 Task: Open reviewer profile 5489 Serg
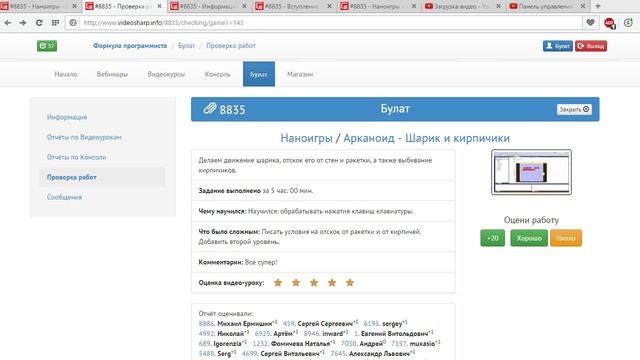coord(217,353)
